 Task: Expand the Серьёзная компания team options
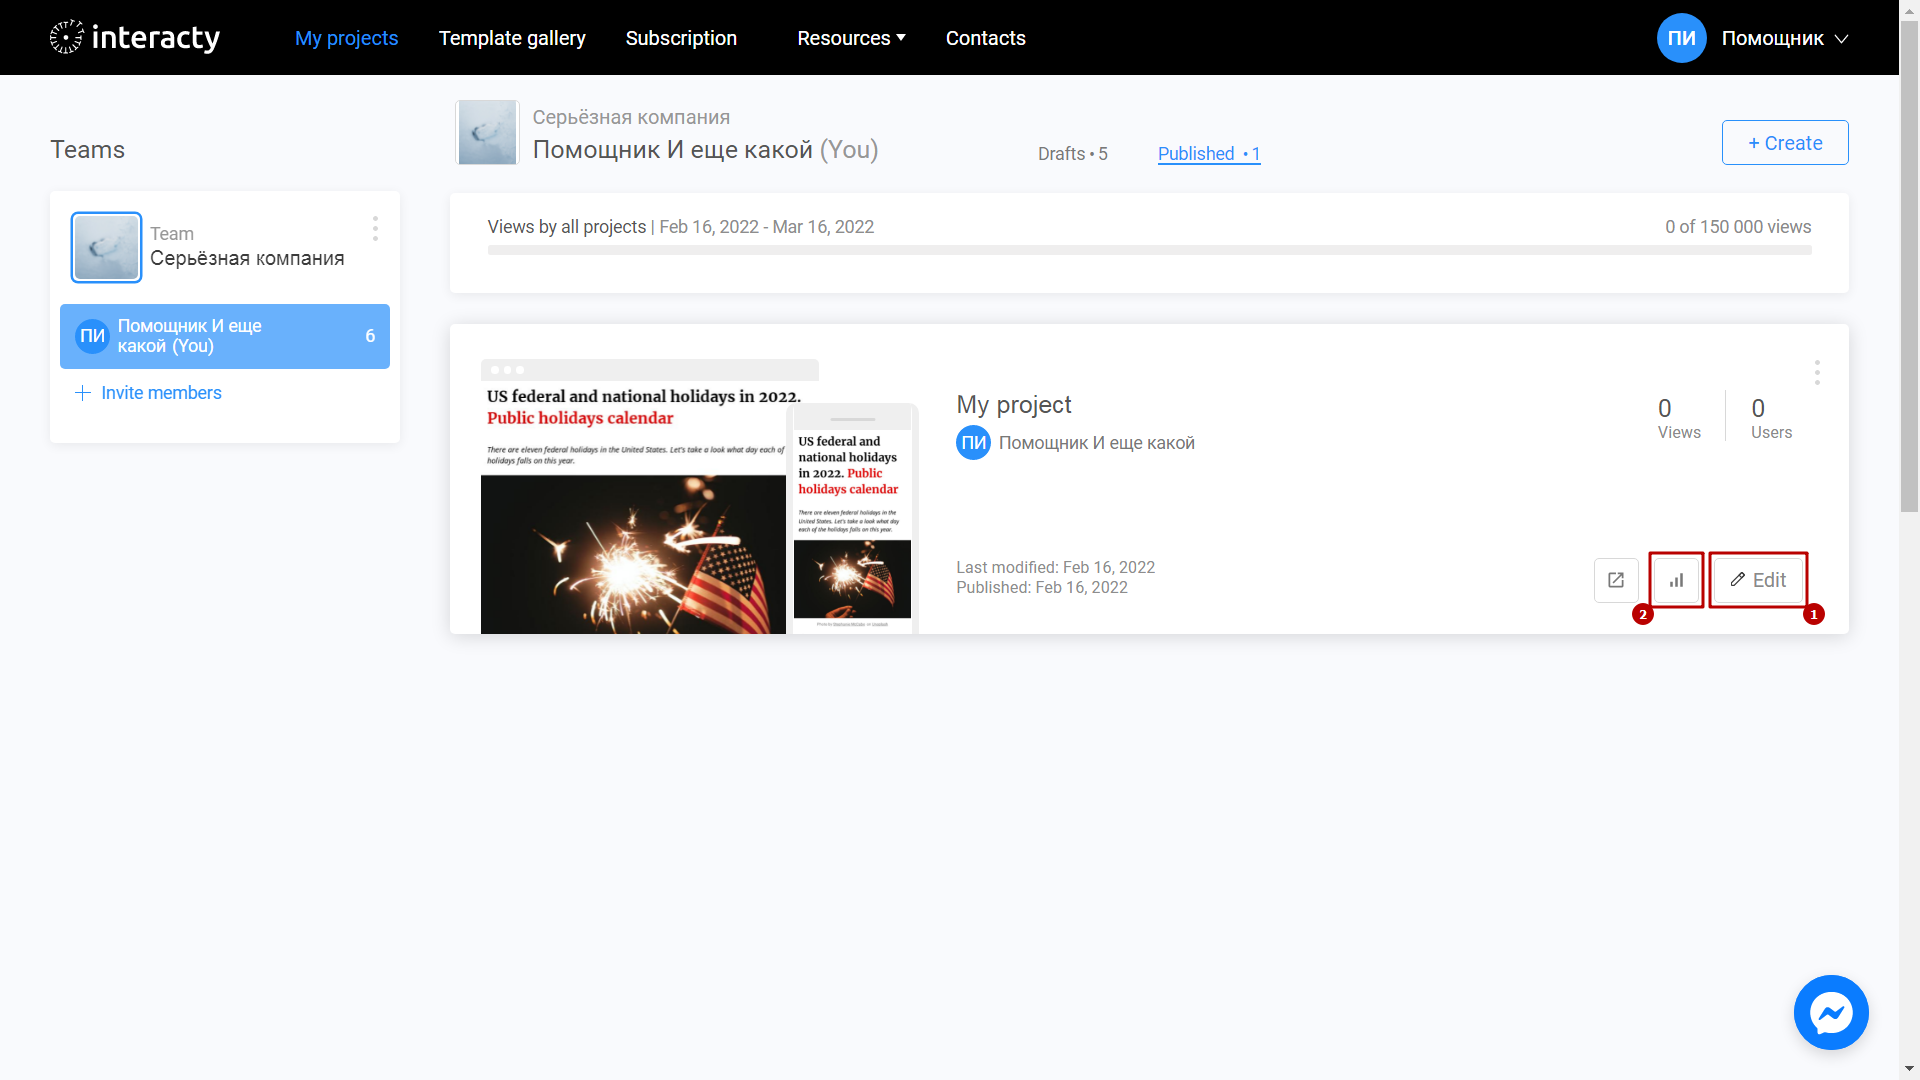click(x=375, y=231)
